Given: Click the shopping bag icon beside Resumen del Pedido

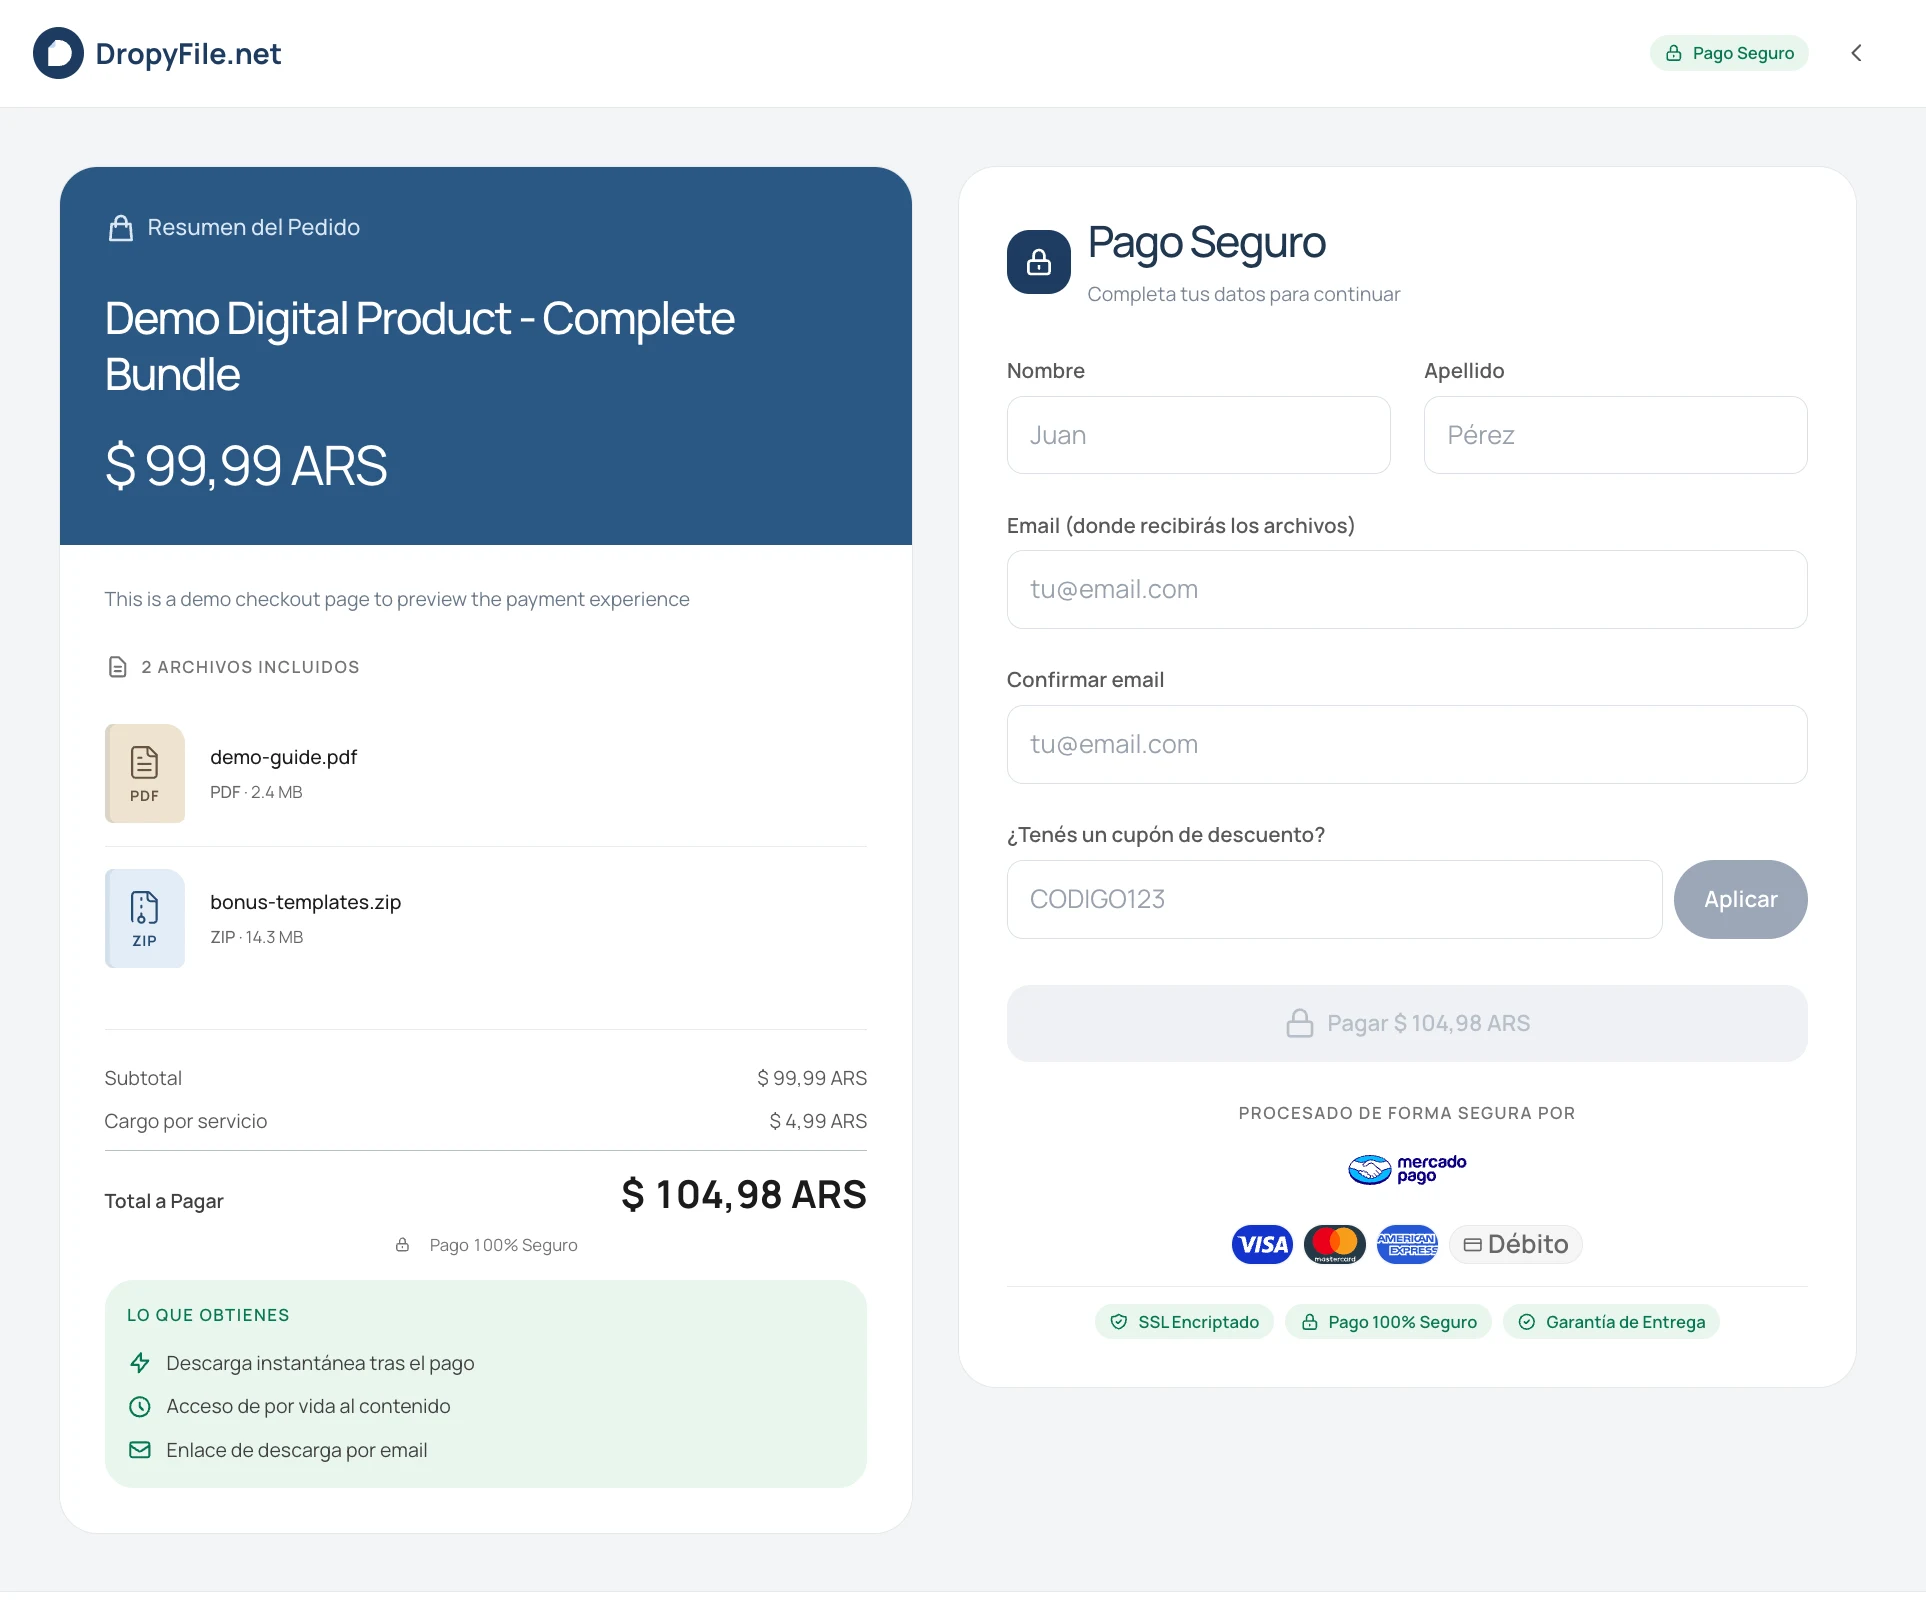Looking at the screenshot, I should (x=121, y=228).
